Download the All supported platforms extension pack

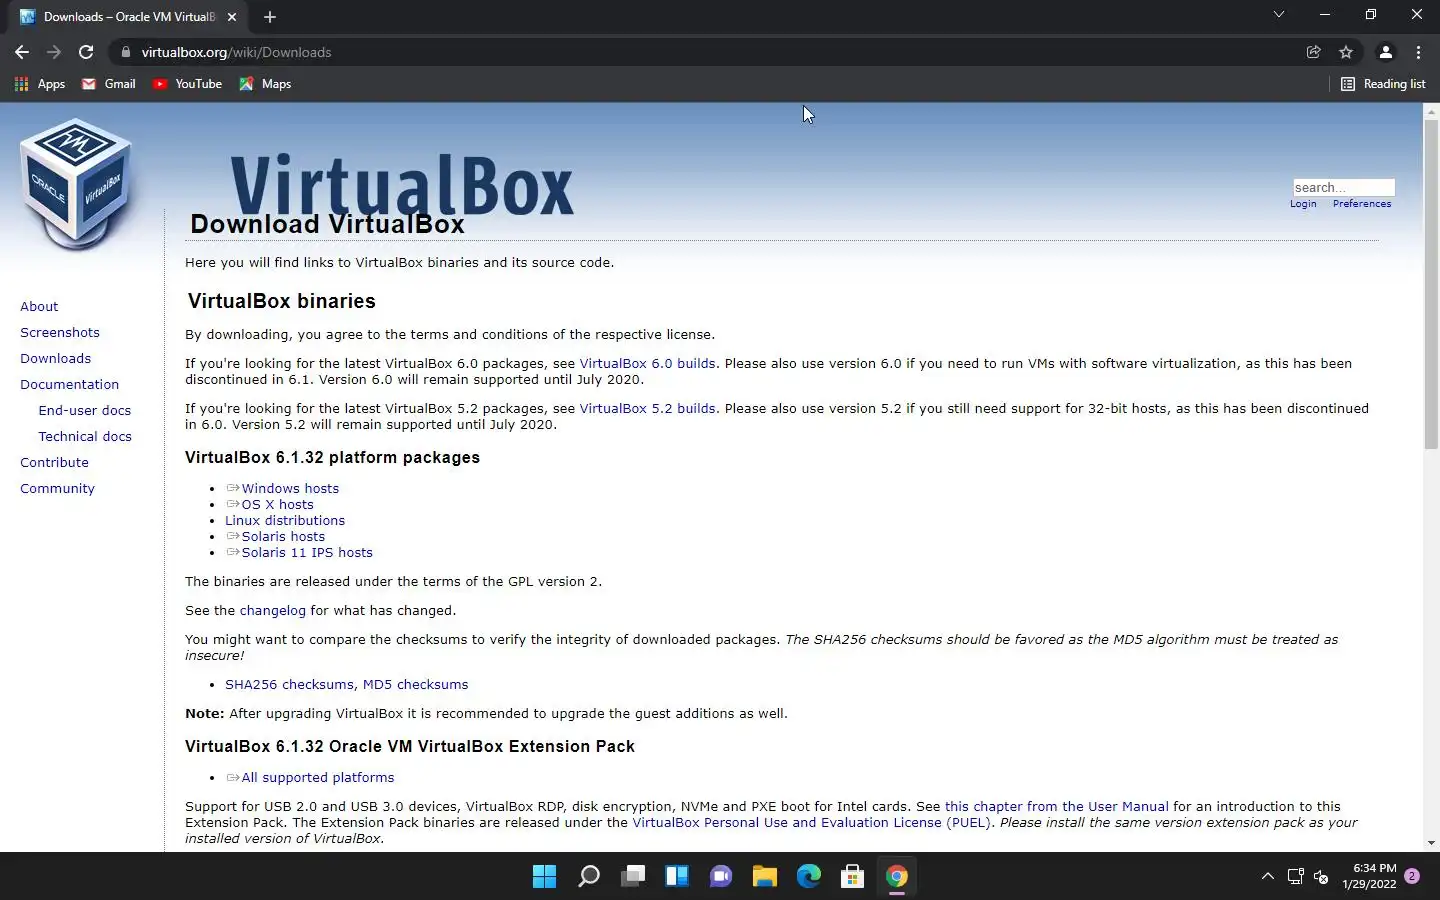click(x=318, y=778)
